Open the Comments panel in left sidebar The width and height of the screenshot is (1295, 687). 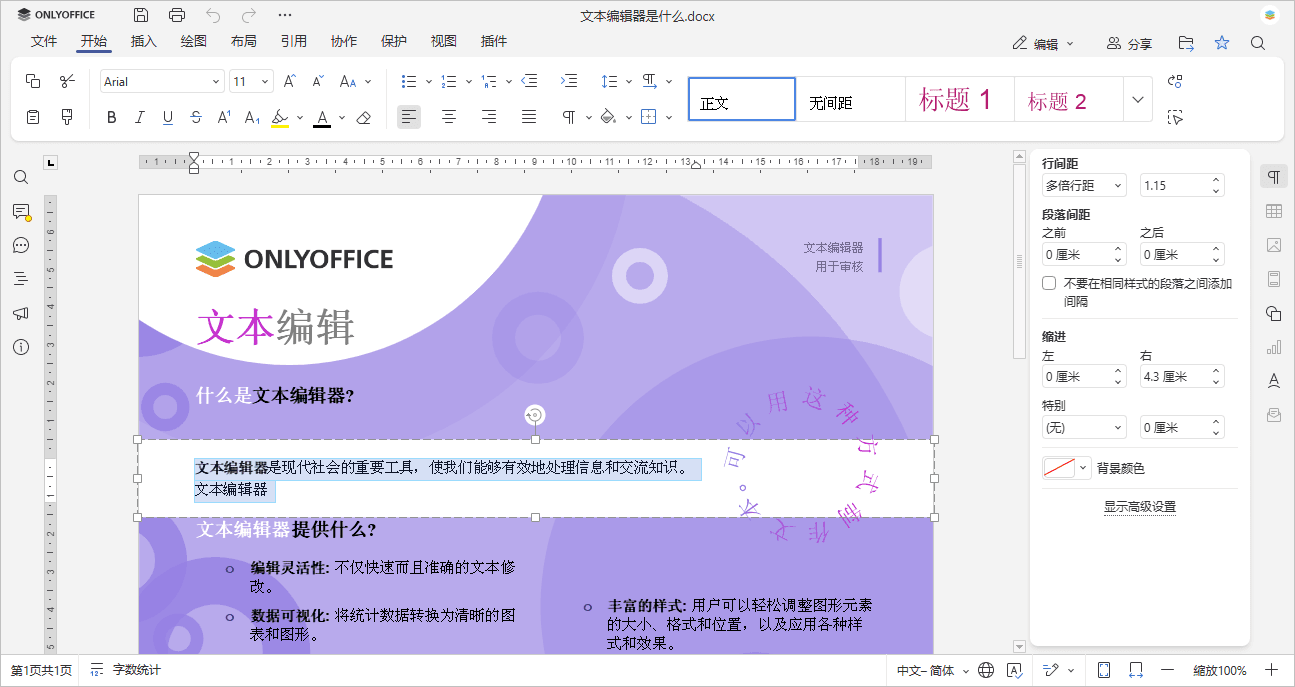[21, 211]
